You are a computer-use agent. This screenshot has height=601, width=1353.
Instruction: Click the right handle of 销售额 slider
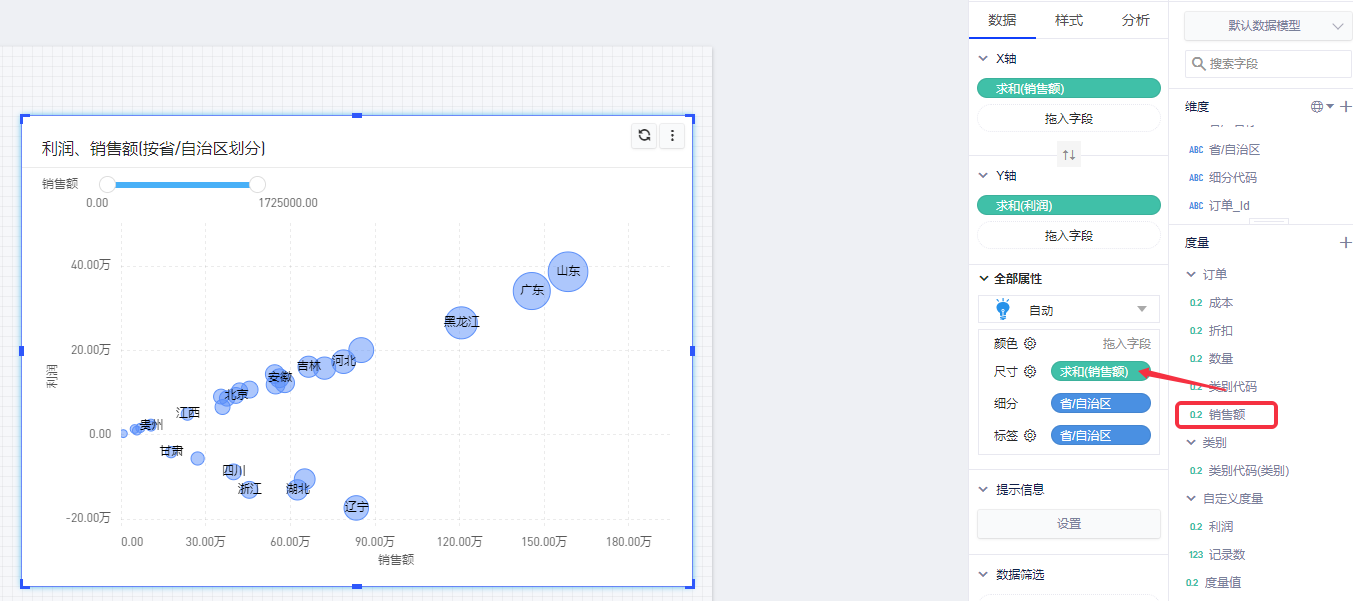tap(257, 184)
